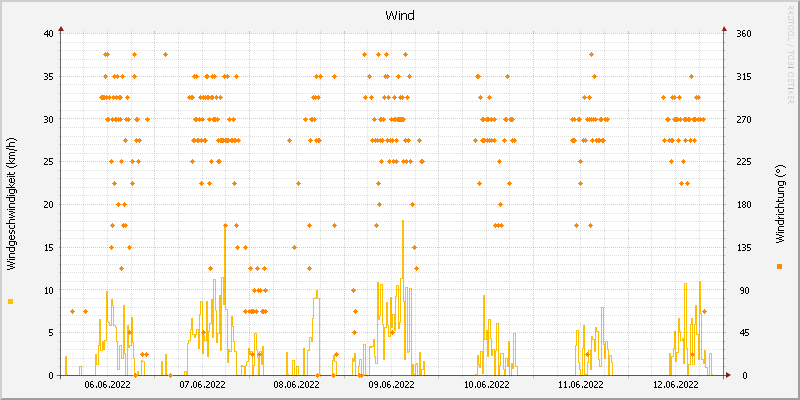Click the orange wind direction legend square

(x=779, y=266)
